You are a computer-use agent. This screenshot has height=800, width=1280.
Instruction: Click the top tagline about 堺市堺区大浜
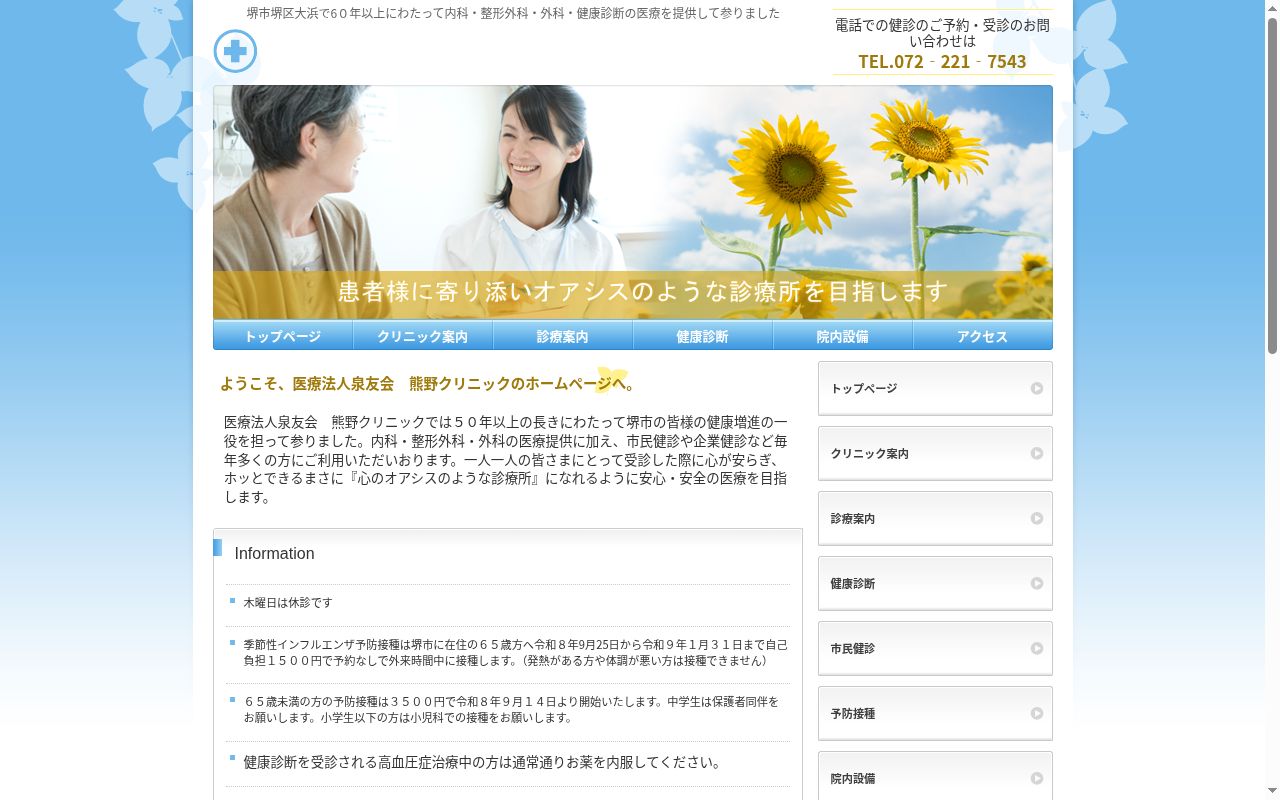pyautogui.click(x=513, y=13)
